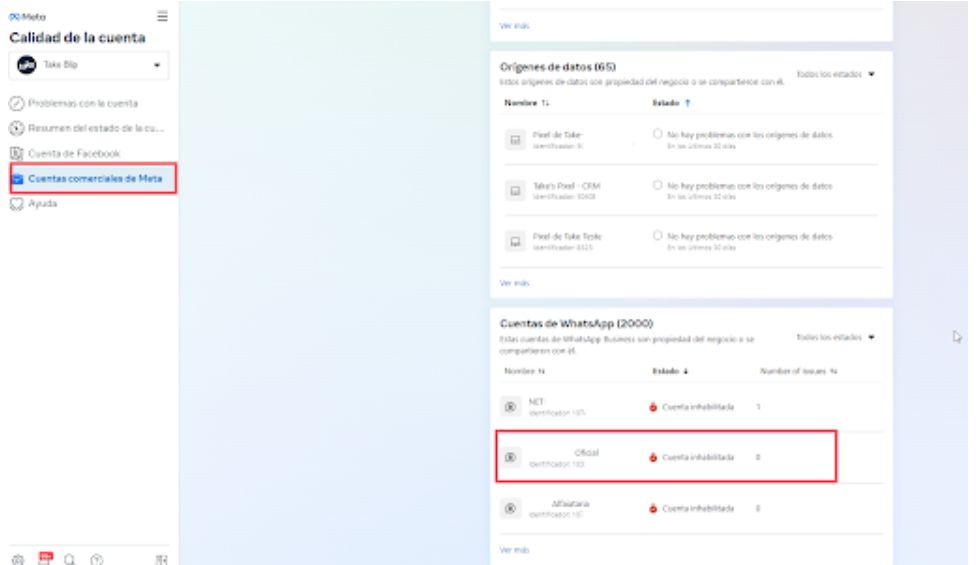
Task: Open Resumen del estado de la cuenta
Action: [95, 128]
